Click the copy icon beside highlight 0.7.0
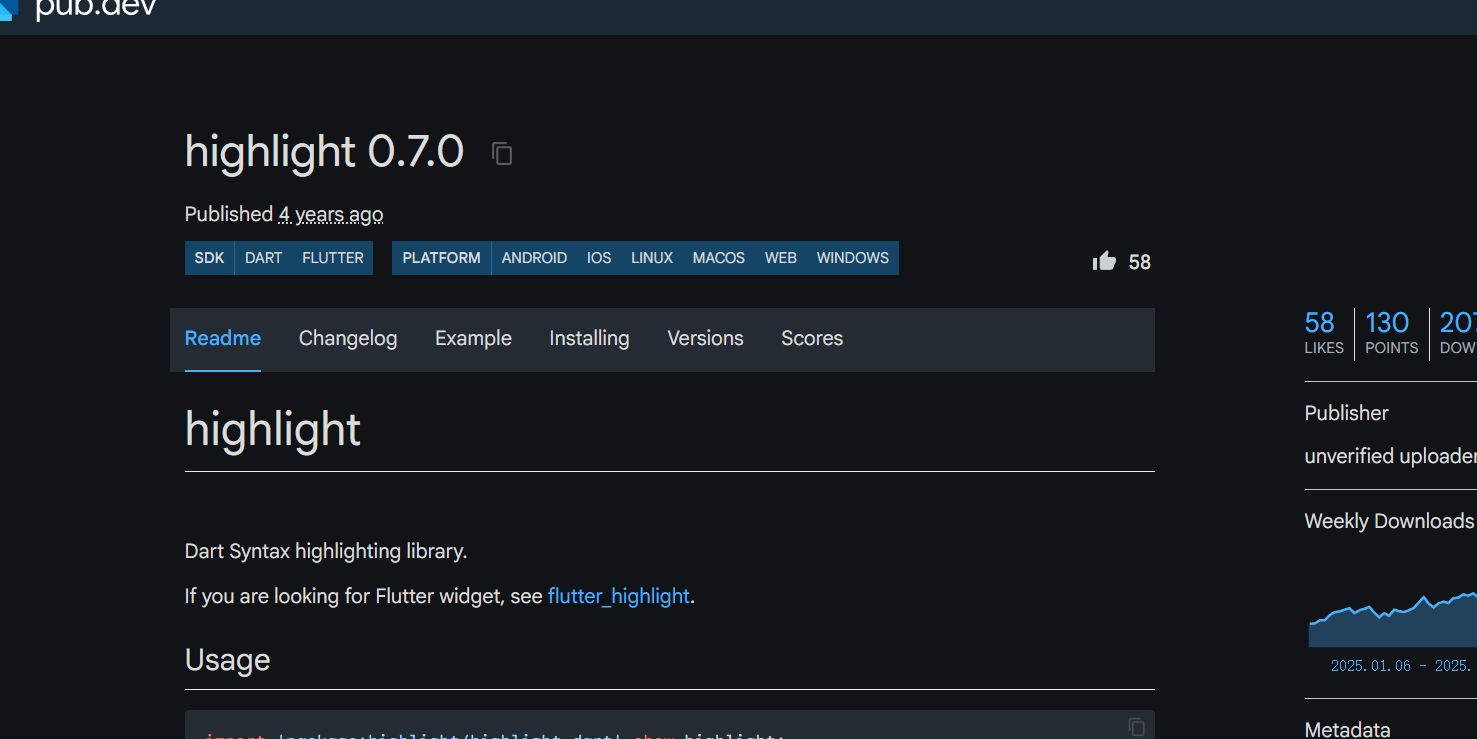 click(x=502, y=153)
